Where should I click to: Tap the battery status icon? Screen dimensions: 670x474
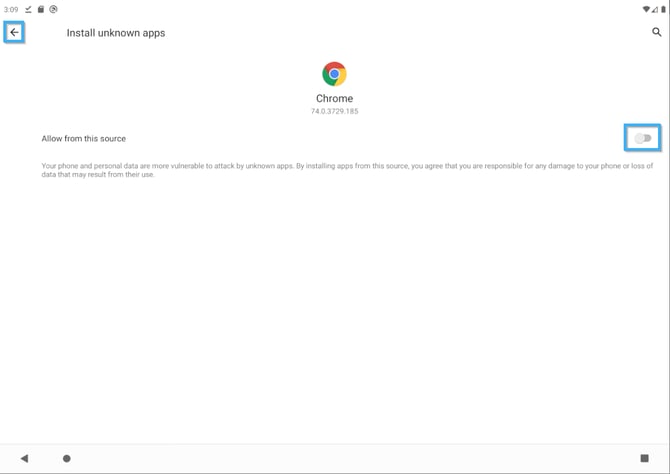coord(663,9)
